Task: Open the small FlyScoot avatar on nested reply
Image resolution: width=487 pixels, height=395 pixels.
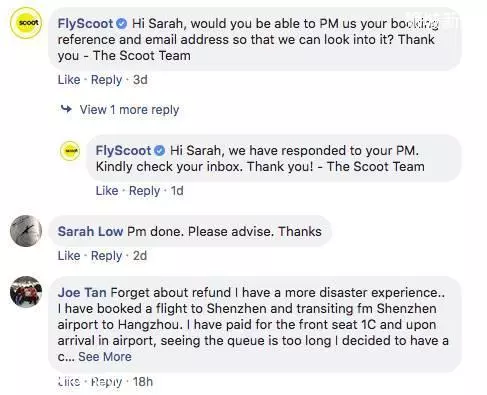Action: click(70, 151)
